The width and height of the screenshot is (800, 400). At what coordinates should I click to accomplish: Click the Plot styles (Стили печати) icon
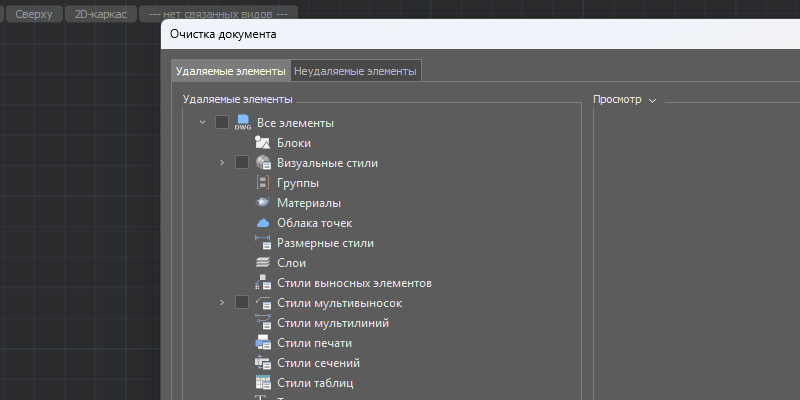coord(263,343)
